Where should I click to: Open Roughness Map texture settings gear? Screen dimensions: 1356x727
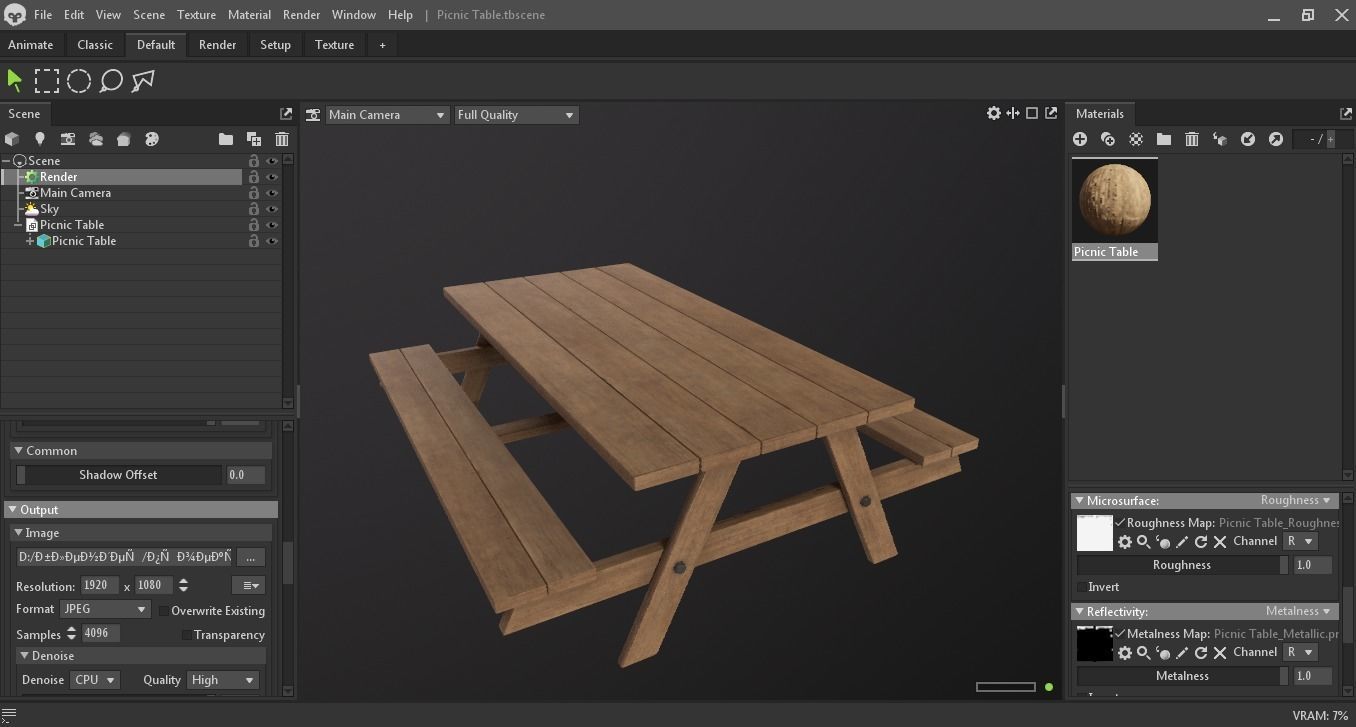click(1125, 542)
